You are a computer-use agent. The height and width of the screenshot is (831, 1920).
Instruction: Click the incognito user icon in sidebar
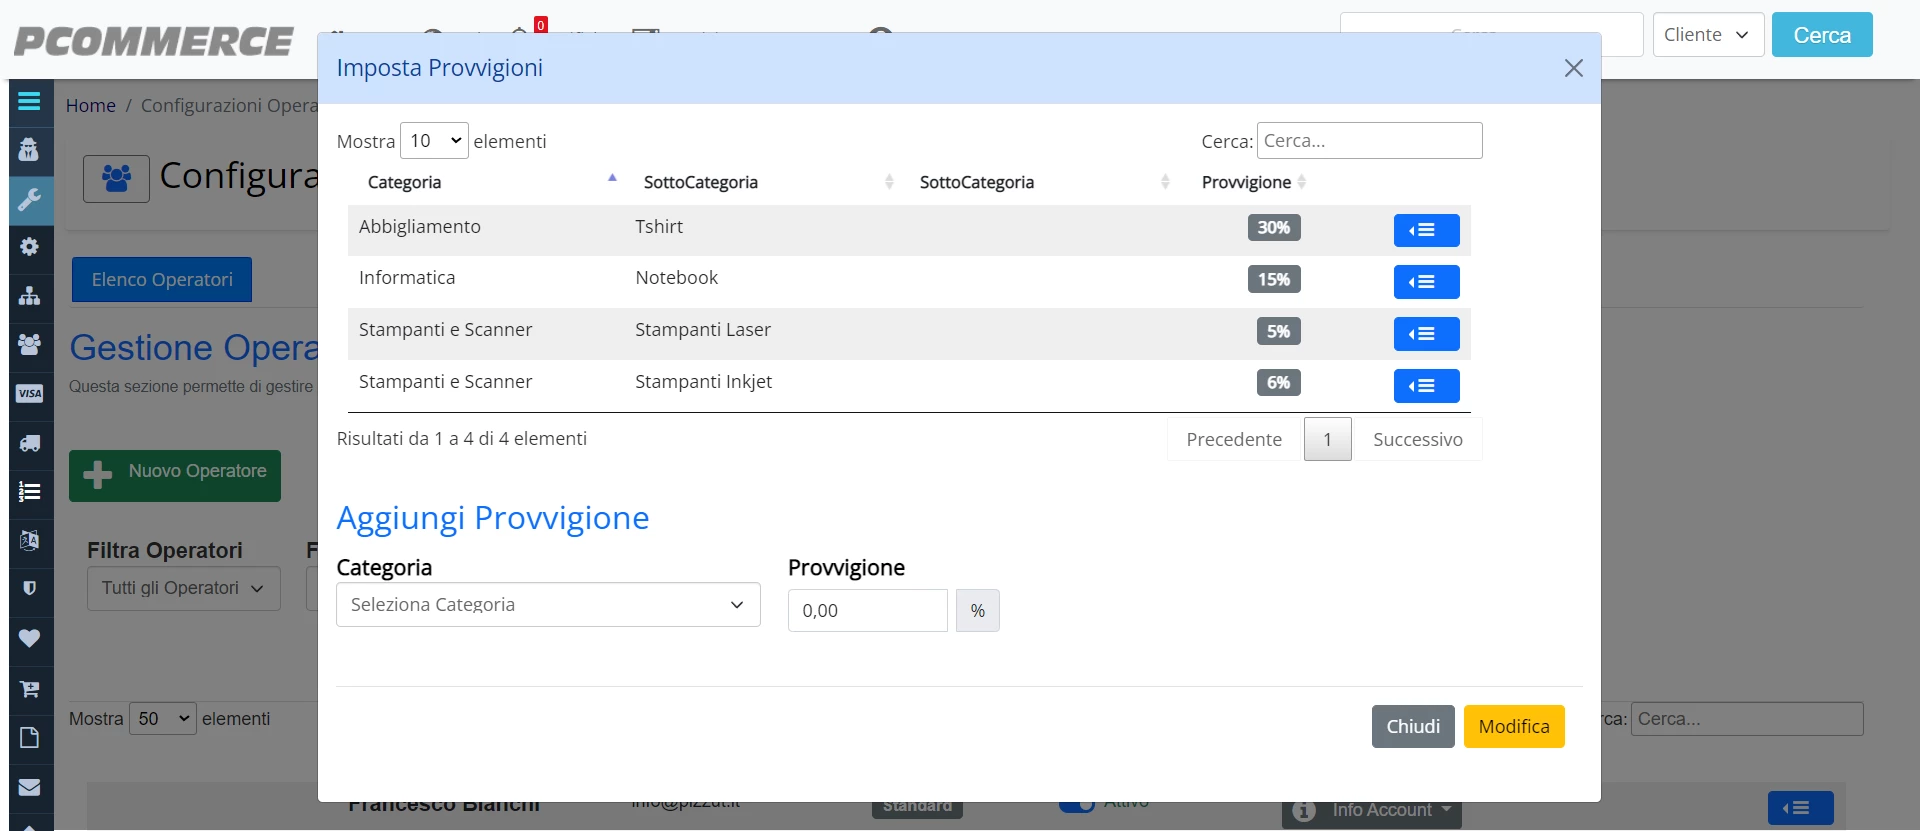tap(29, 150)
